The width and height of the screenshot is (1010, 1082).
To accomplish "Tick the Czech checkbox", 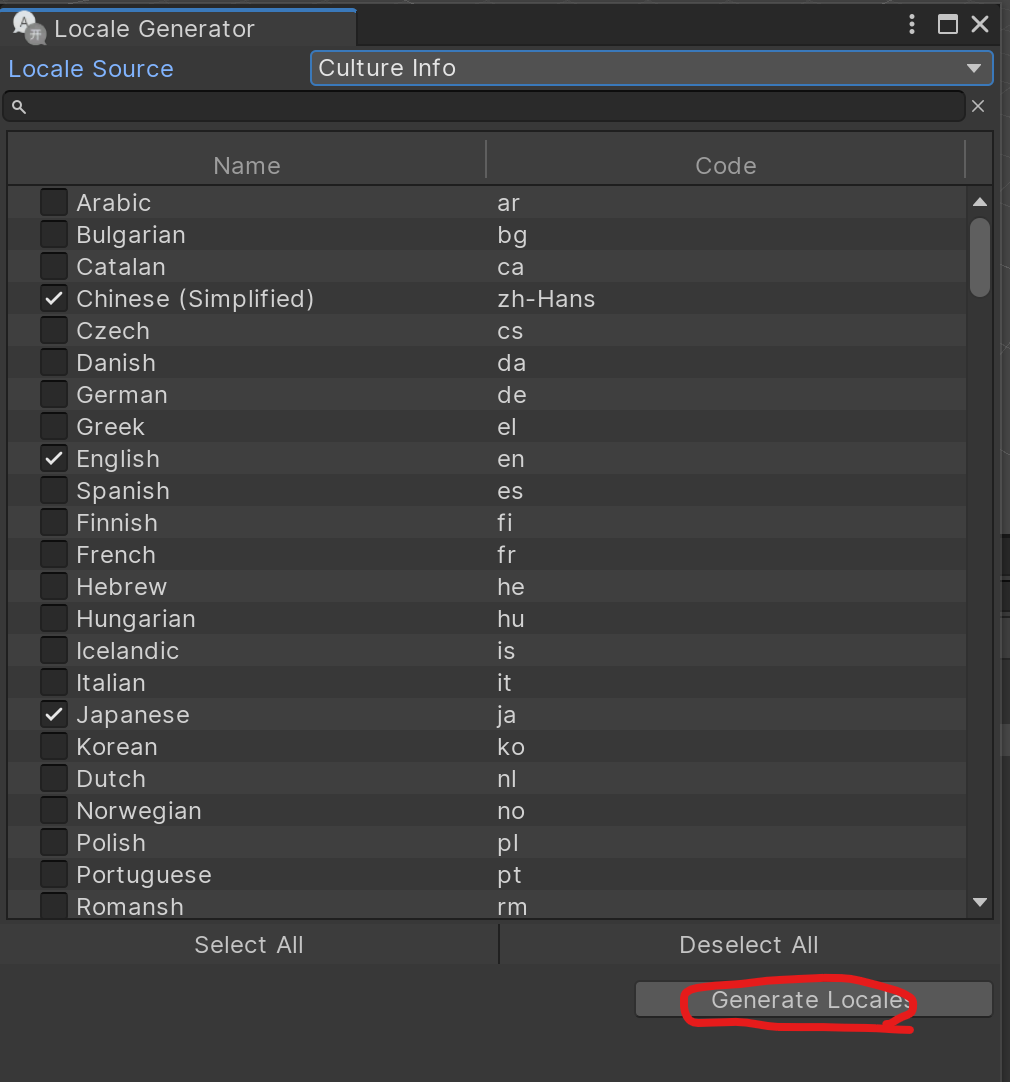I will [x=54, y=331].
